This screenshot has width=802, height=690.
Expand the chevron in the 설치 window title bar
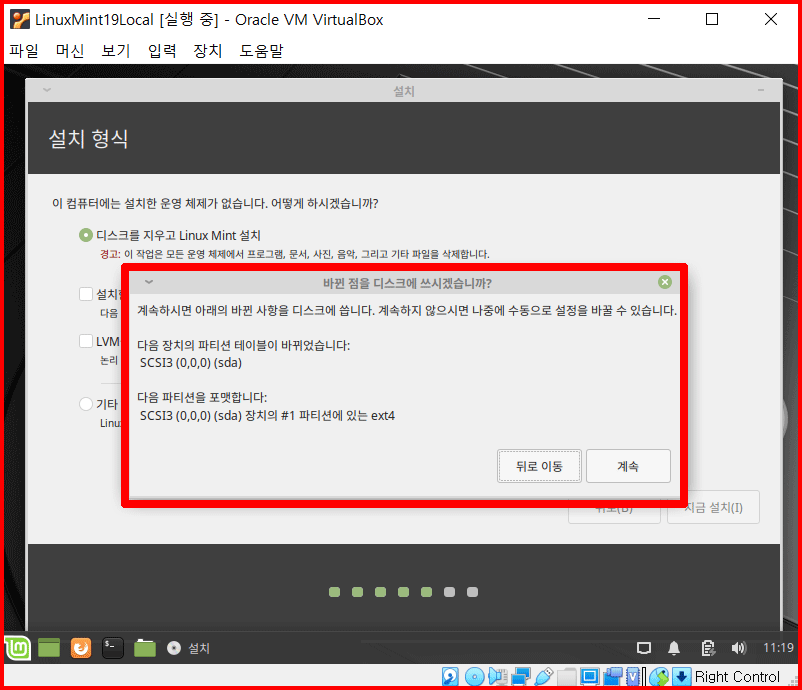[47, 90]
